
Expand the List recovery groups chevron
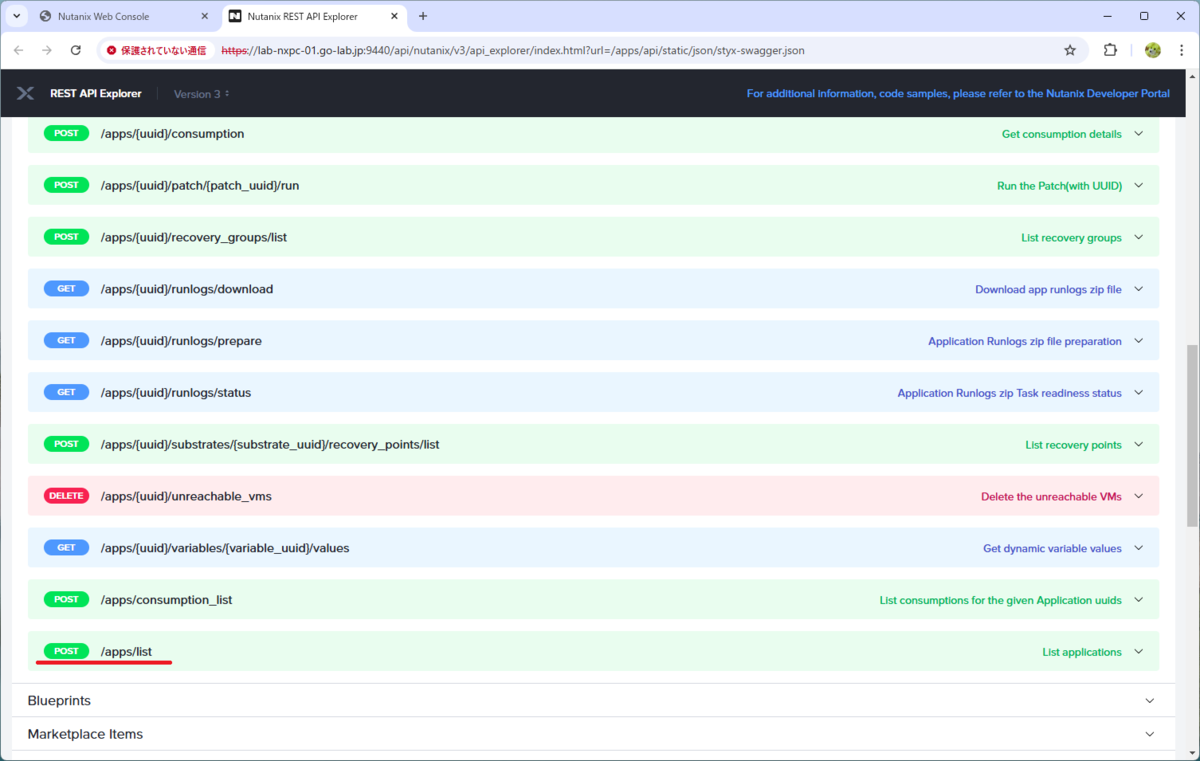coord(1138,237)
